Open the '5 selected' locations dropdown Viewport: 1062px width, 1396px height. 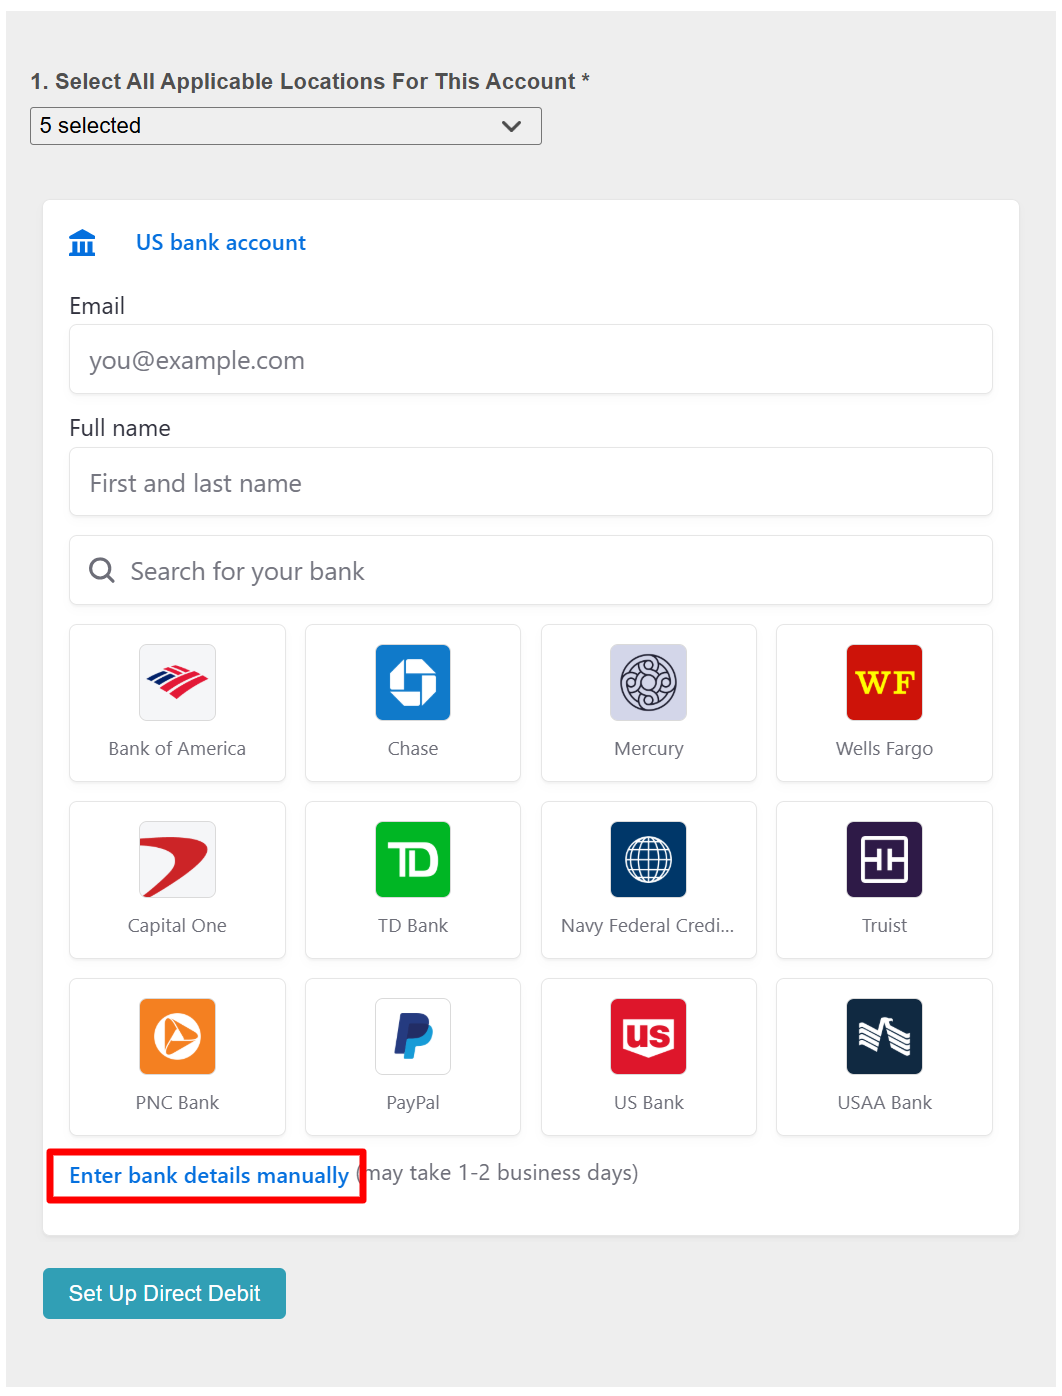click(x=286, y=126)
